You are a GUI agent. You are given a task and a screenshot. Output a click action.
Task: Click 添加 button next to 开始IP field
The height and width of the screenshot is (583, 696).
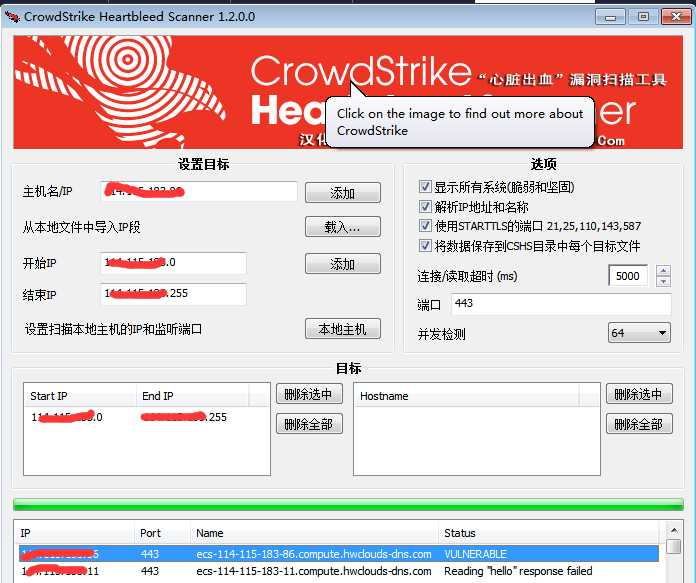click(343, 264)
